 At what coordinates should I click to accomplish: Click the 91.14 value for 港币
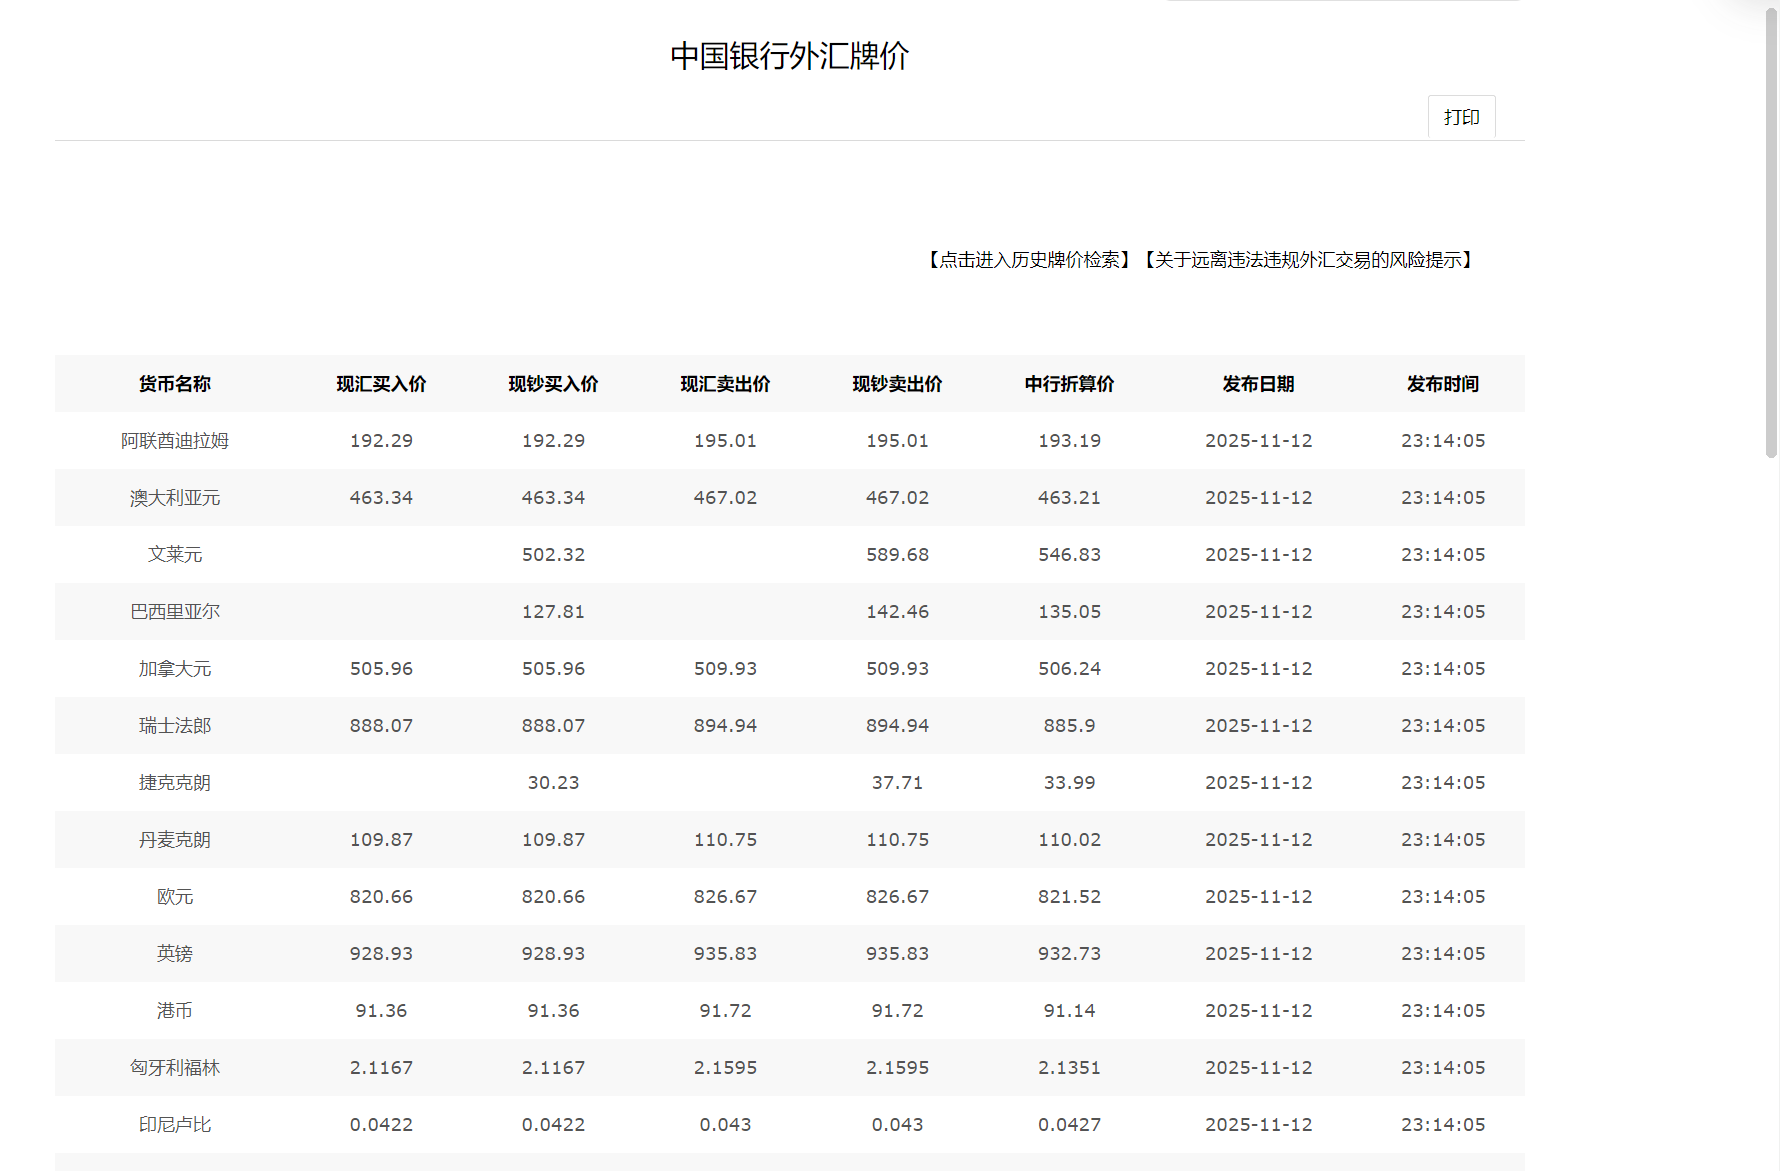click(x=1069, y=1011)
